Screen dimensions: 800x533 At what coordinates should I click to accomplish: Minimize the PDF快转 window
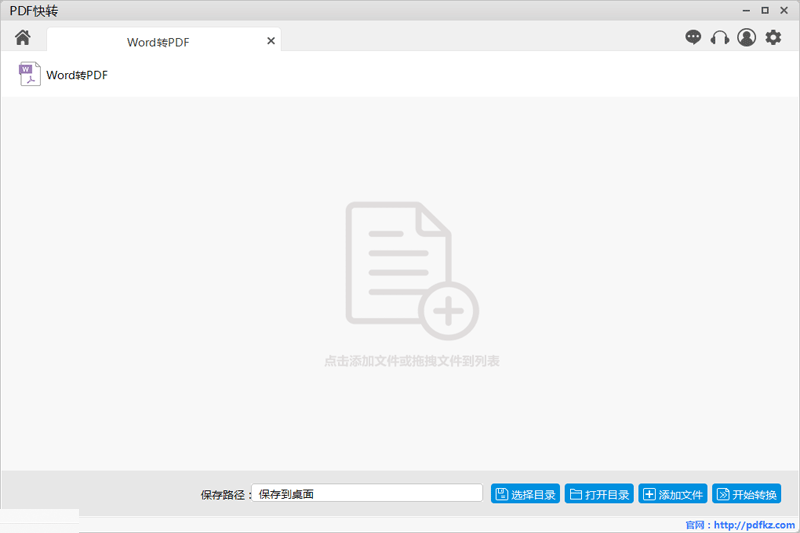(746, 10)
